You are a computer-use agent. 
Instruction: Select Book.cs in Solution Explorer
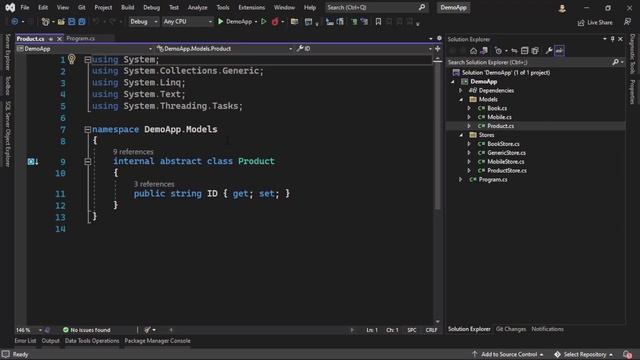coord(497,109)
